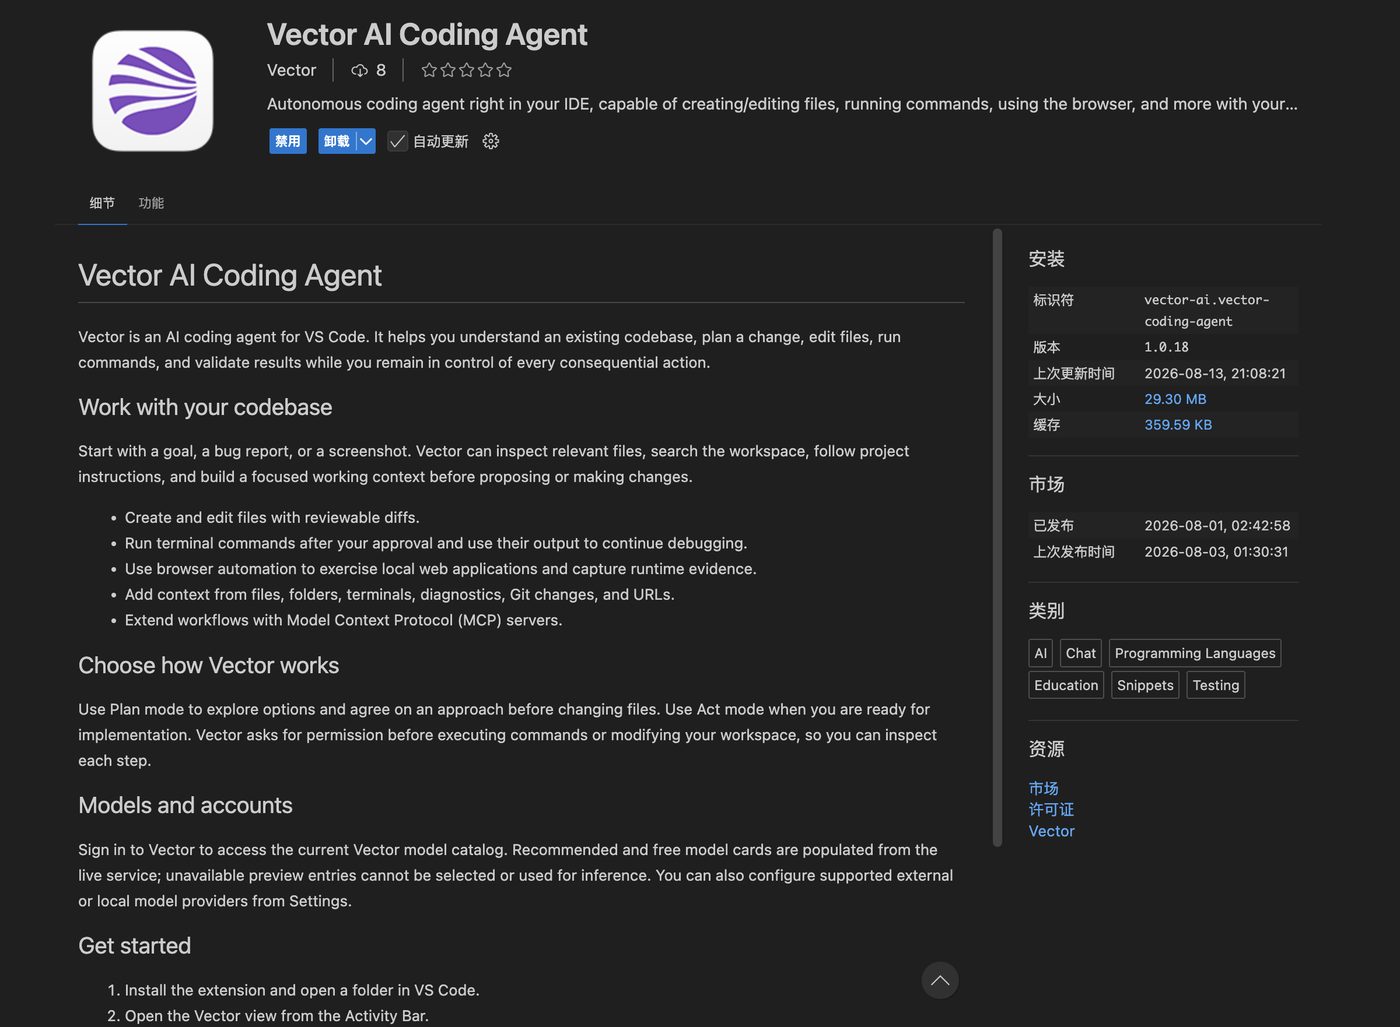The image size is (1400, 1027).
Task: Click the 2026-08-03, 01:30:31 release date
Action: coord(1216,551)
